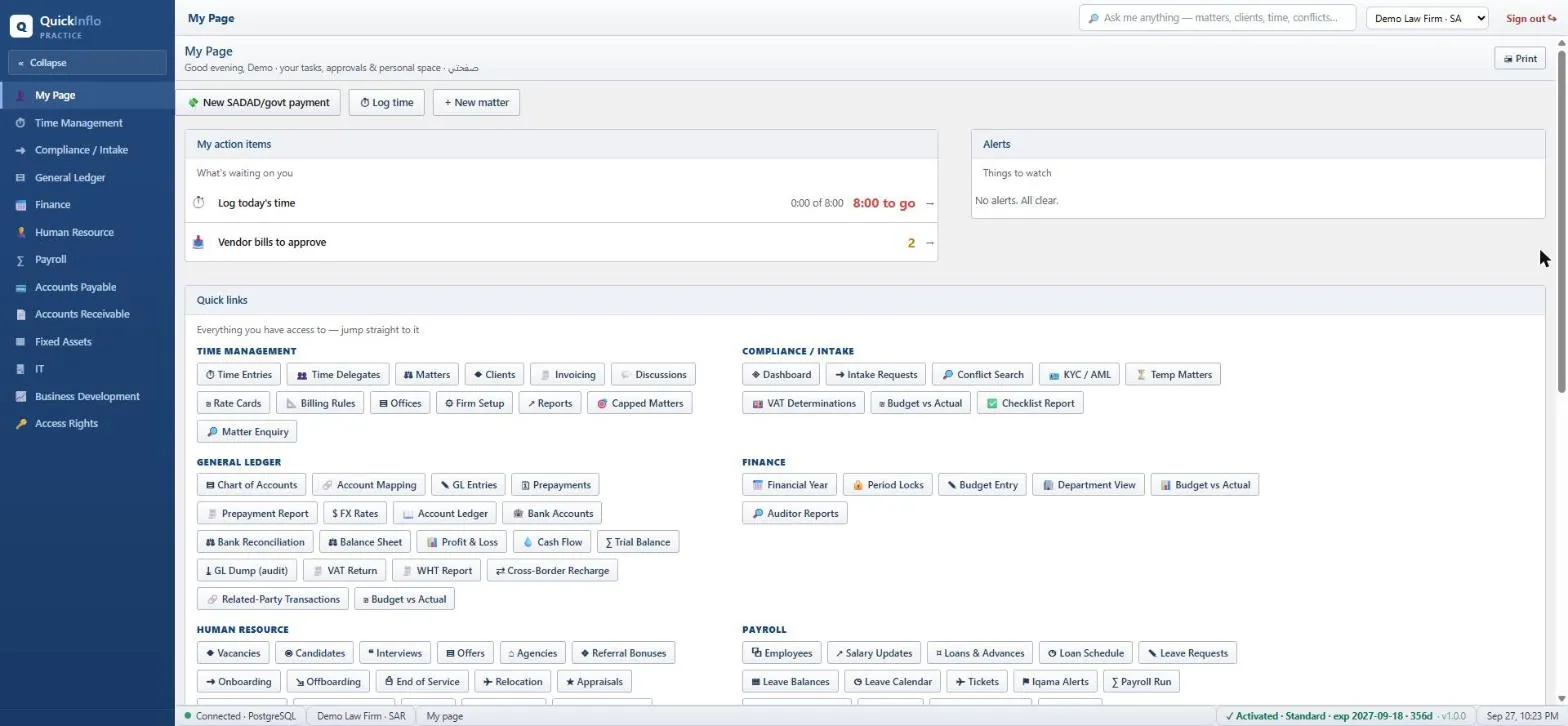Click the IT sidebar icon
Screen dimensions: 1568x726
click(x=21, y=369)
